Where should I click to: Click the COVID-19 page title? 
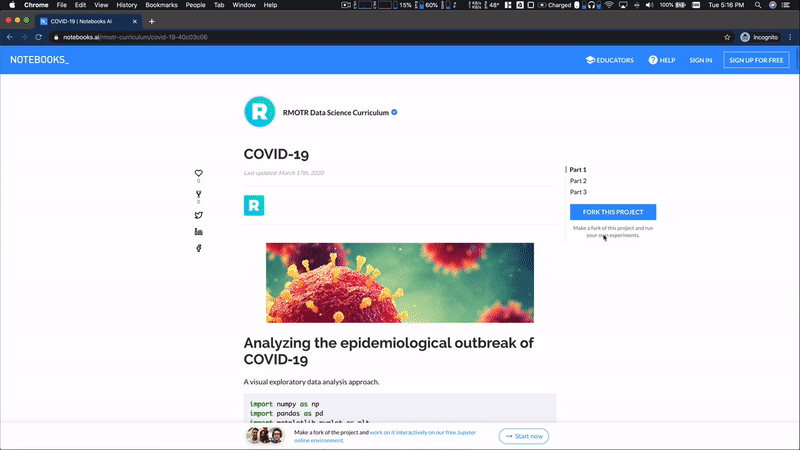(276, 154)
